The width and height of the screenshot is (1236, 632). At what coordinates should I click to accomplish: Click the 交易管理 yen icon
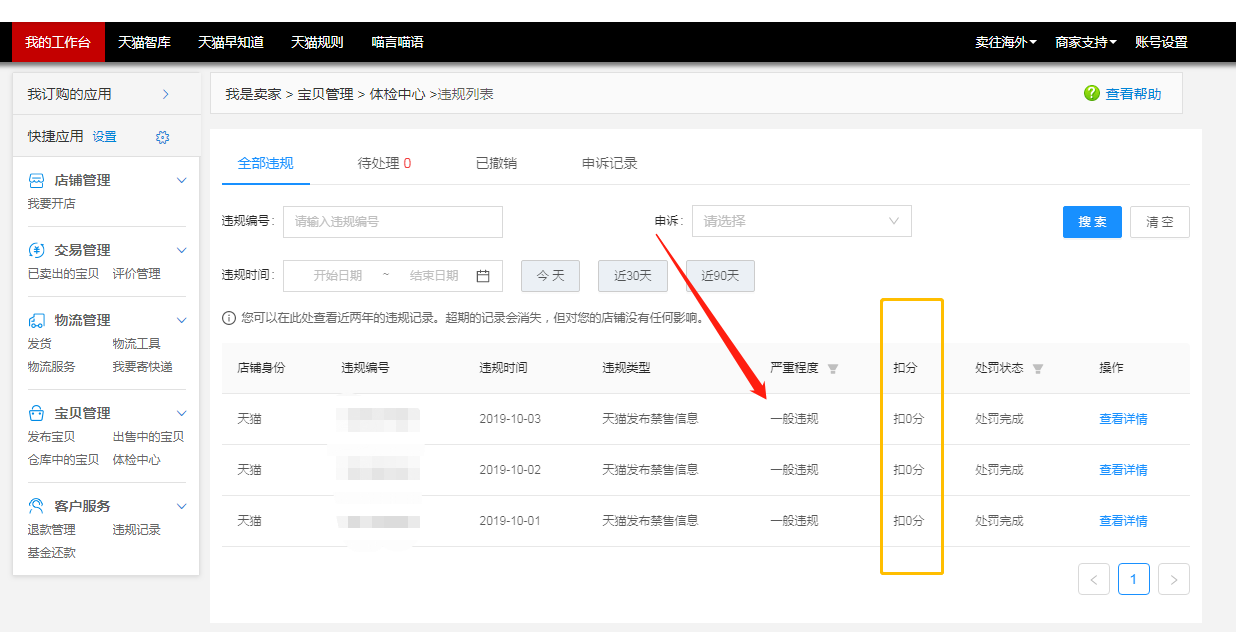37,250
